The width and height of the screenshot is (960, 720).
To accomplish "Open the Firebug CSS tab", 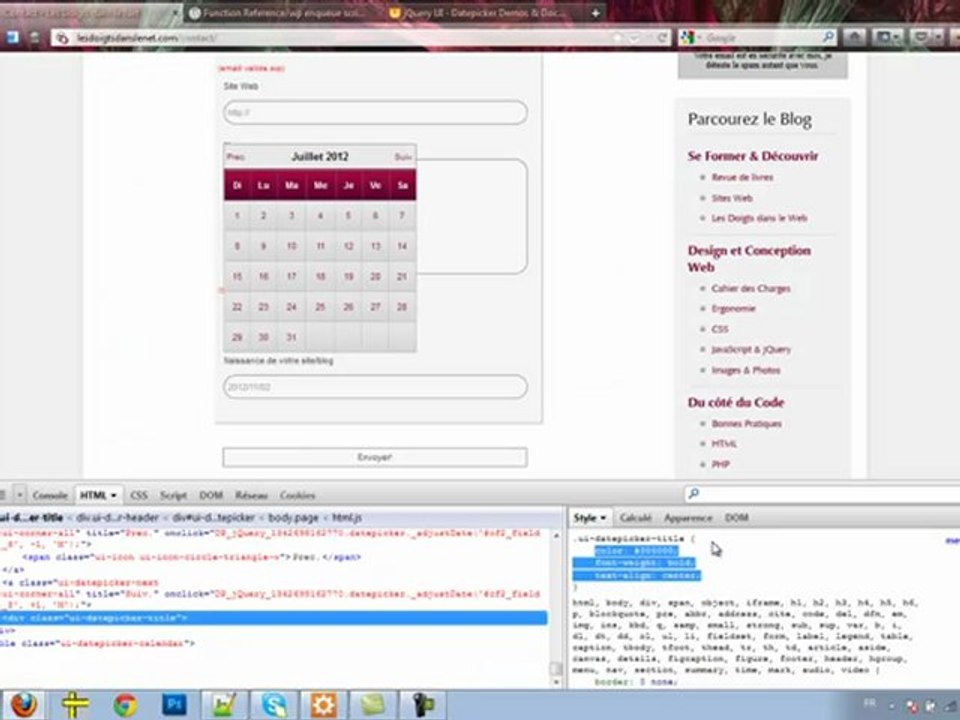I will pos(139,495).
